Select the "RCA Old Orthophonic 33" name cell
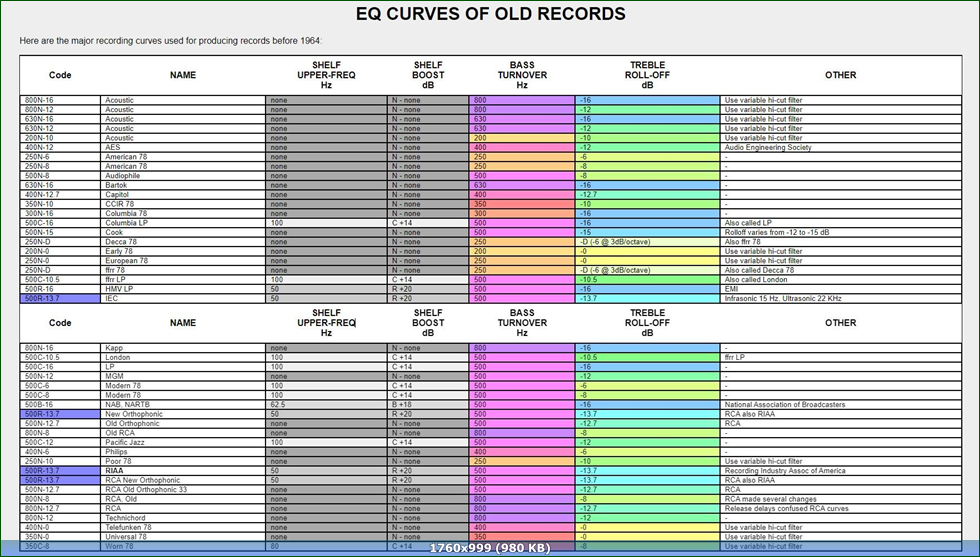This screenshot has height=557, width=980. (x=182, y=489)
